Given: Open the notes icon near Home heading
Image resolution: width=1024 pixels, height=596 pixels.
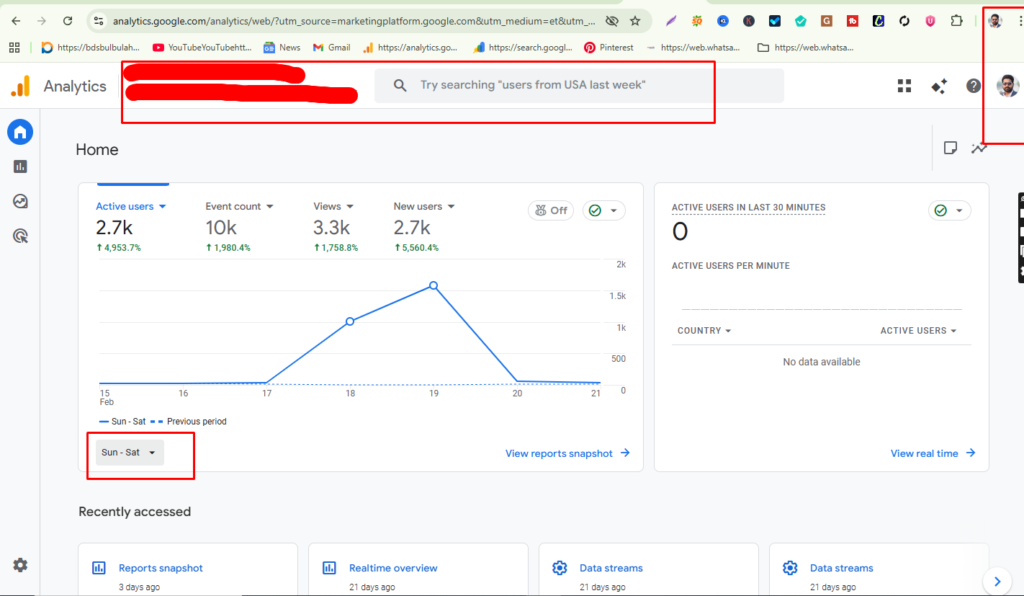Looking at the screenshot, I should 950,147.
